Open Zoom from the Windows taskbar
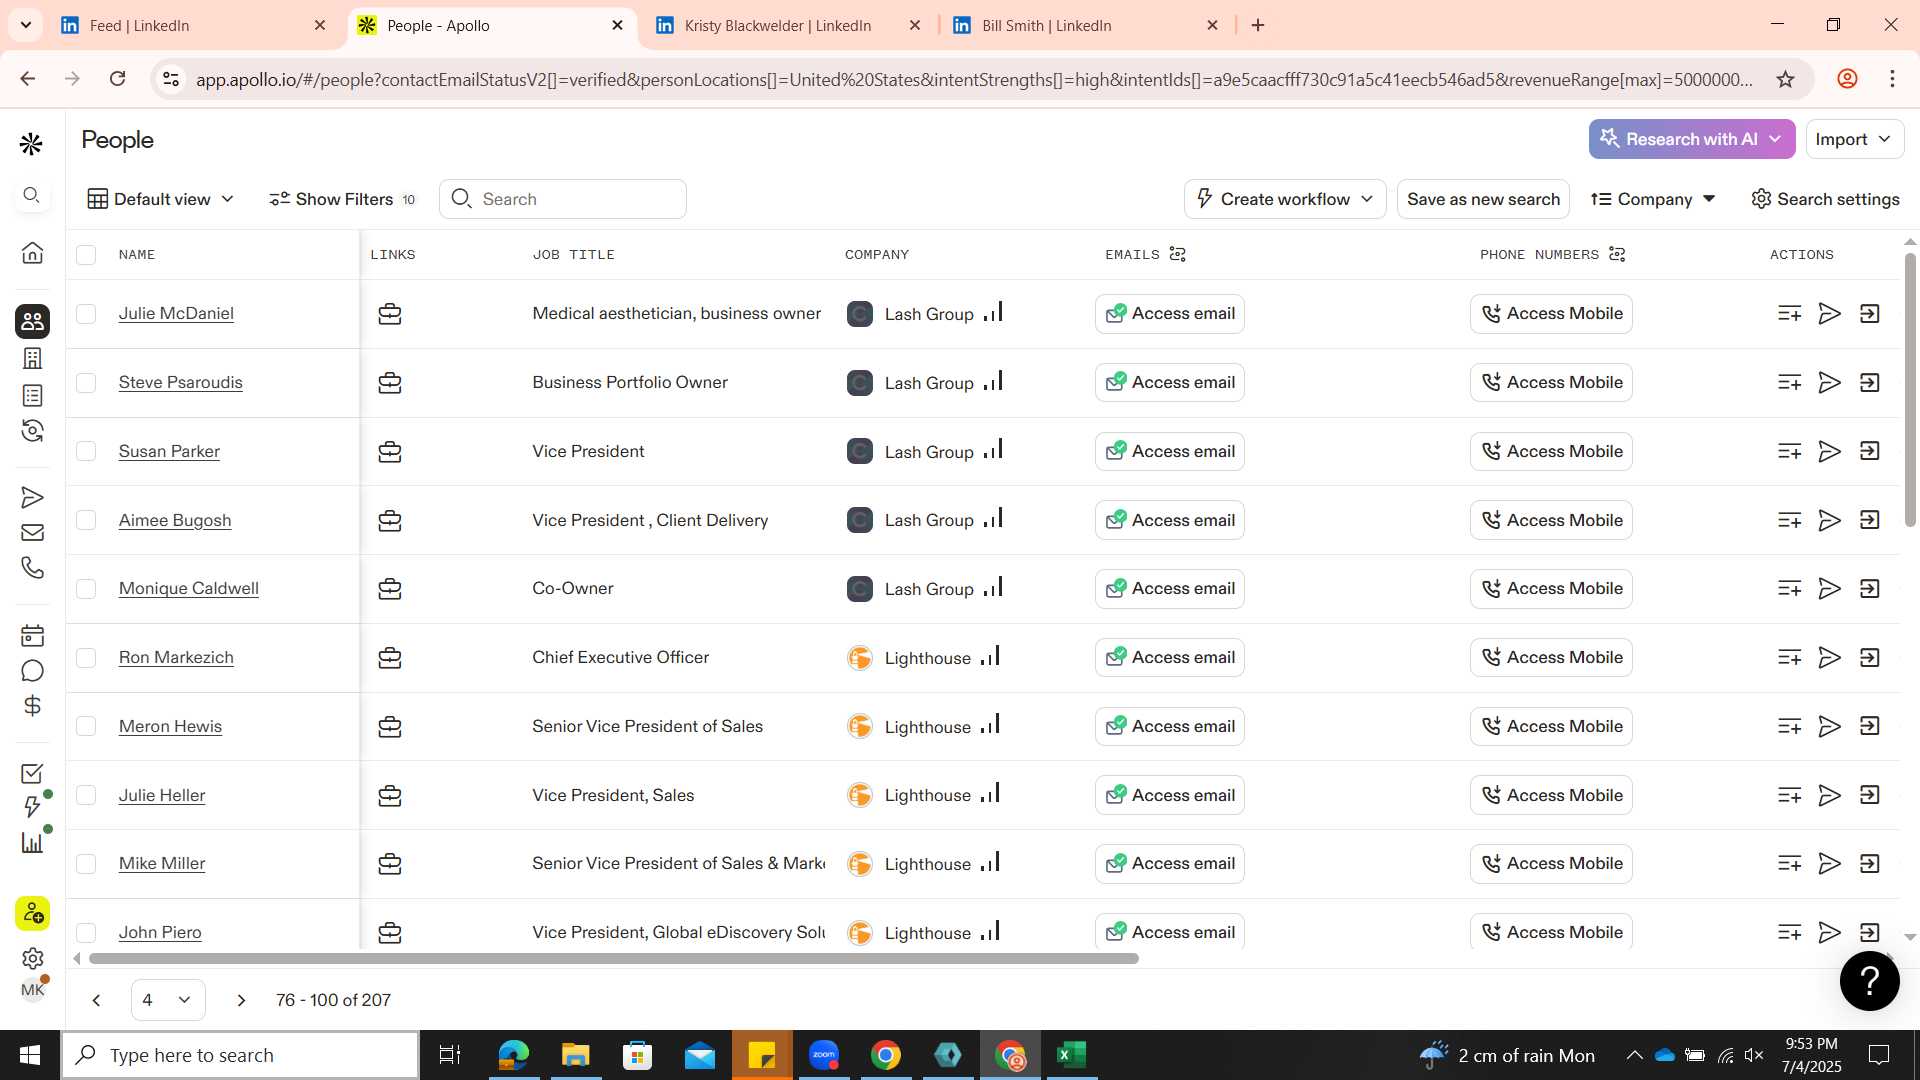Image resolution: width=1920 pixels, height=1080 pixels. tap(824, 1055)
